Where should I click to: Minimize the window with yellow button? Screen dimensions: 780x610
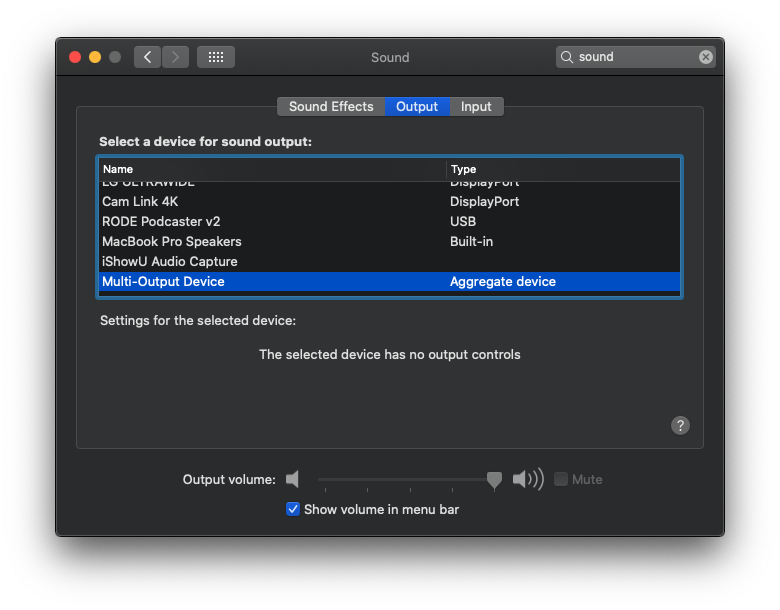(x=95, y=57)
